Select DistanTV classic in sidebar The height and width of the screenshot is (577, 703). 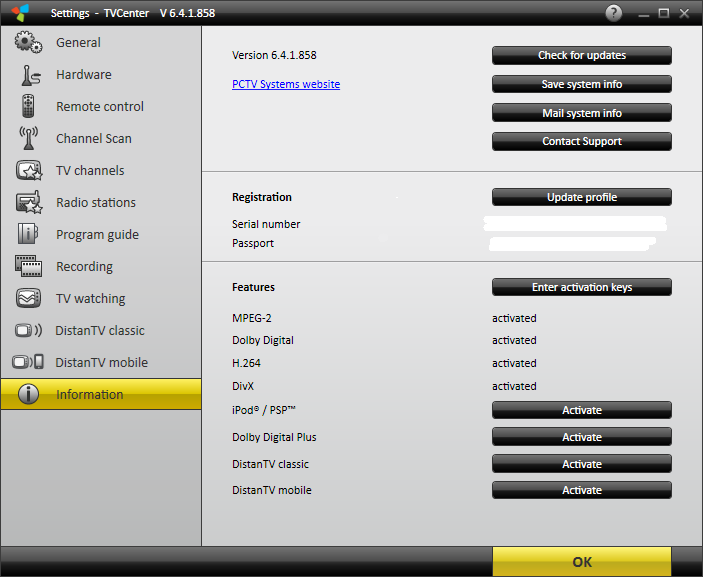[101, 330]
